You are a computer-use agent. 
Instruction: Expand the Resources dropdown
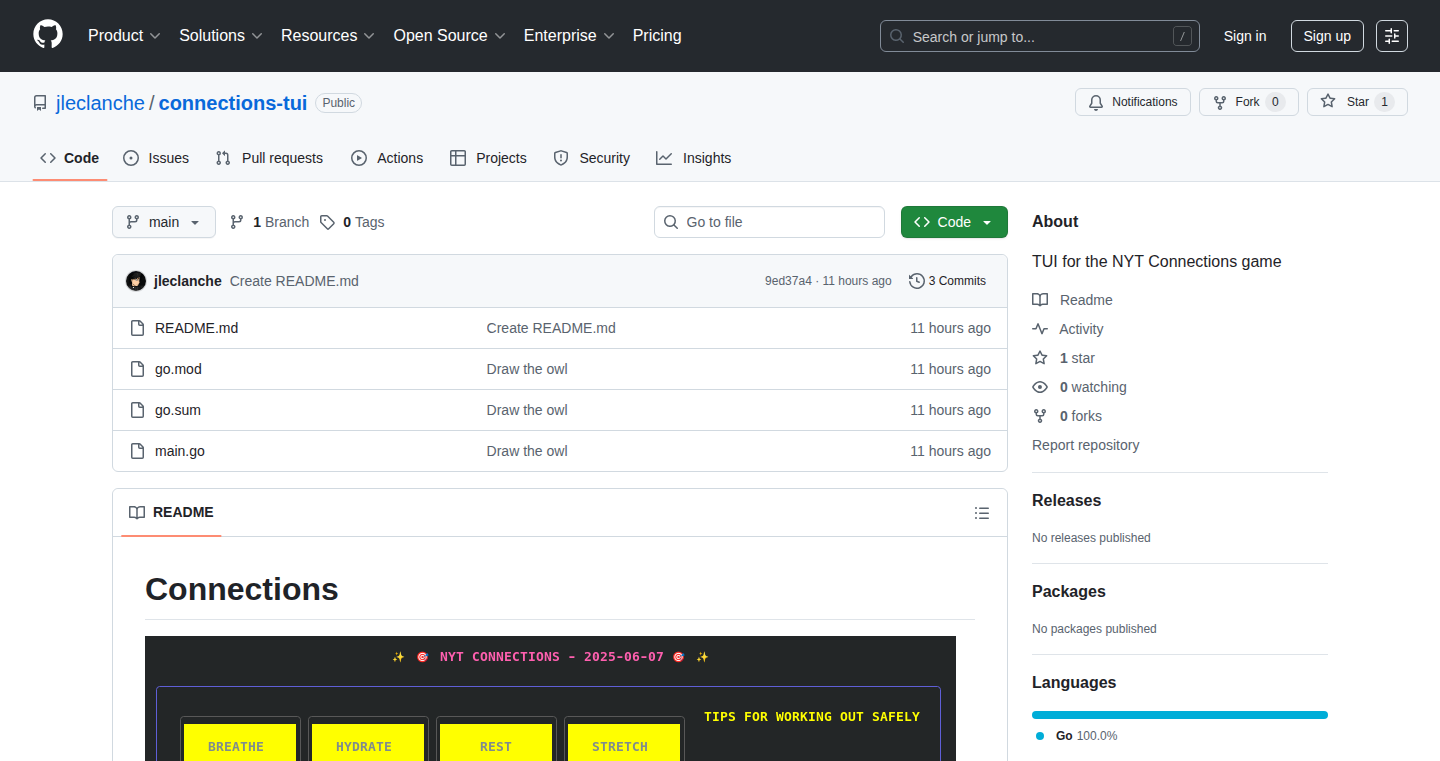[328, 36]
